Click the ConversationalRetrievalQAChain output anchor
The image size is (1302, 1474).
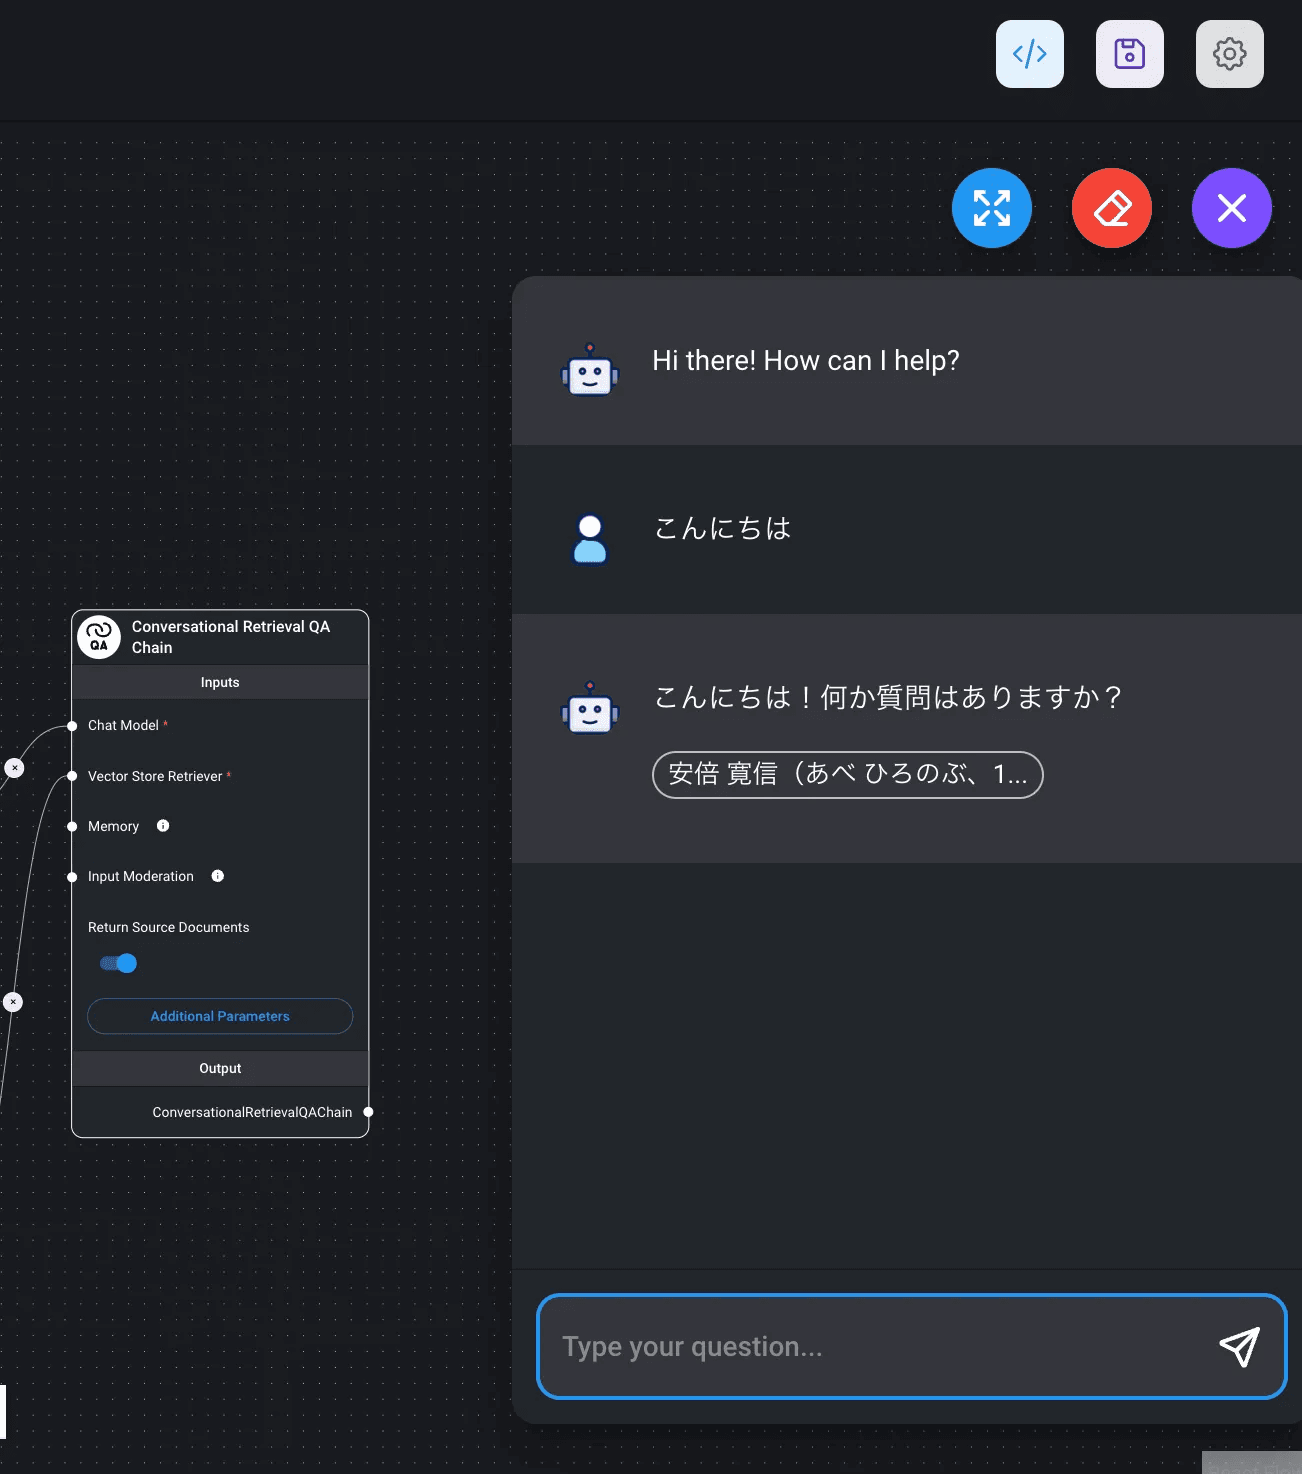pos(368,1112)
